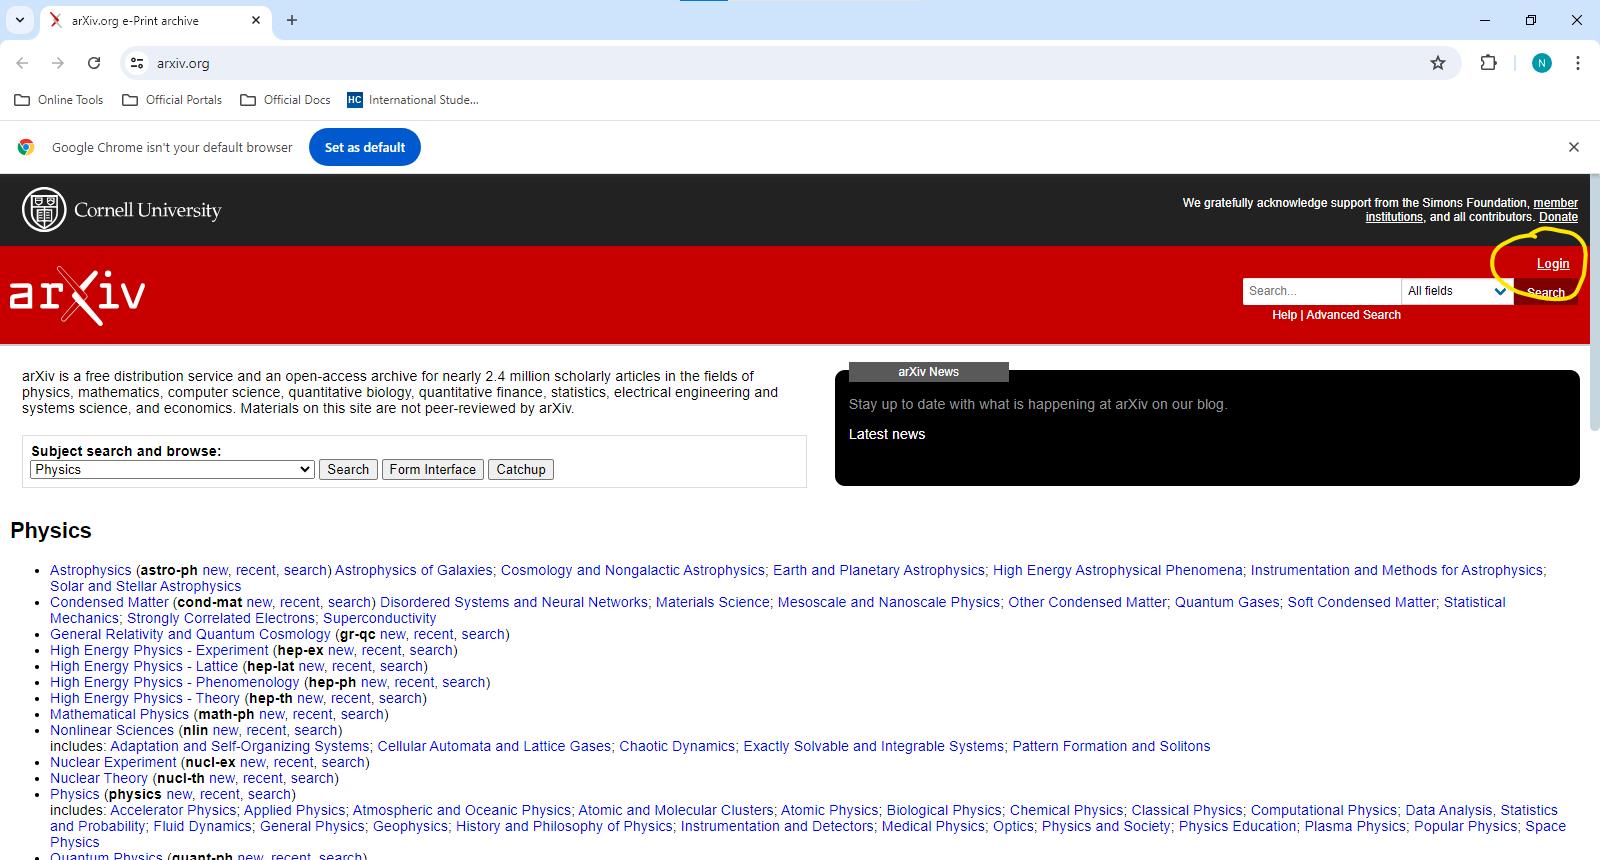
Task: Open the Nuclear Experiment link
Action: (113, 762)
